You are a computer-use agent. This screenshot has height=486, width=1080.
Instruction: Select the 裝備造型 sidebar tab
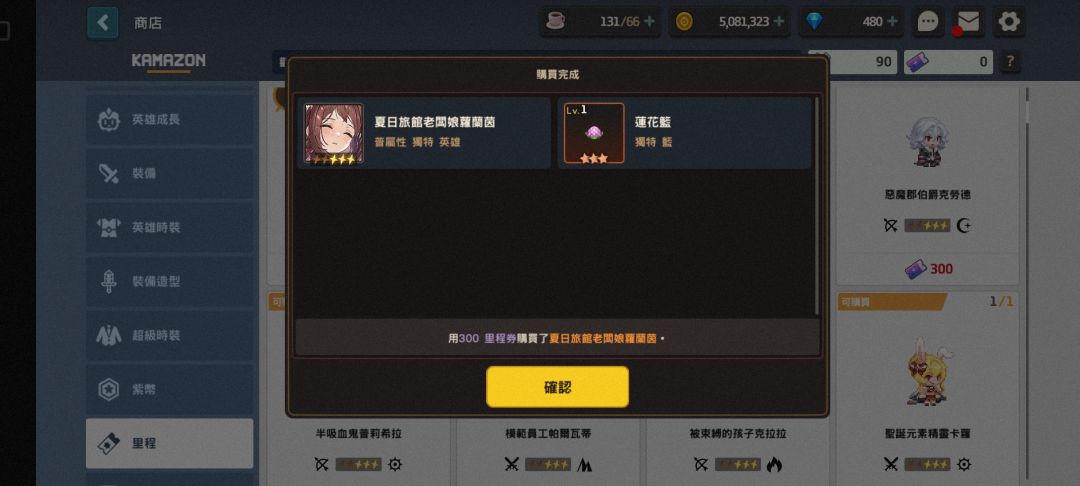(x=169, y=282)
